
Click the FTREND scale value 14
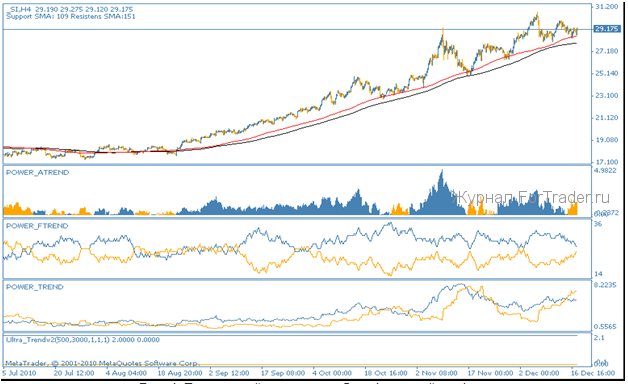(598, 274)
